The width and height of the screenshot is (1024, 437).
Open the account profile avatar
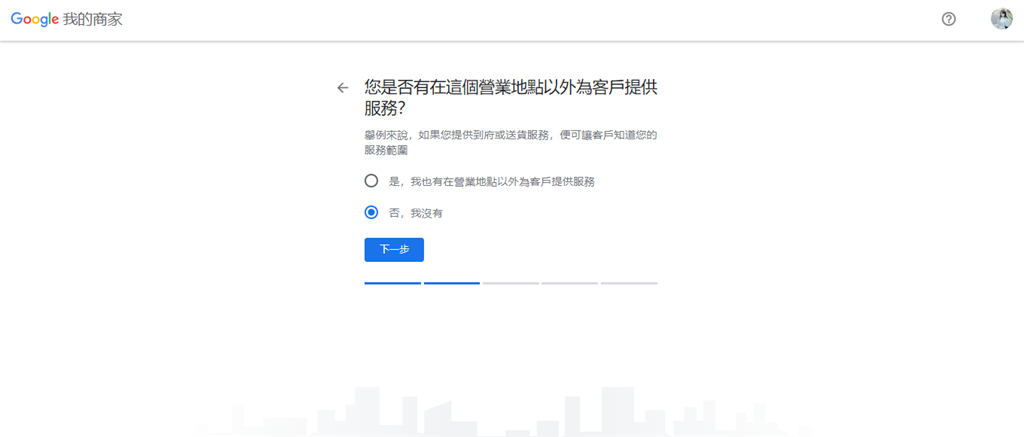pos(1001,19)
